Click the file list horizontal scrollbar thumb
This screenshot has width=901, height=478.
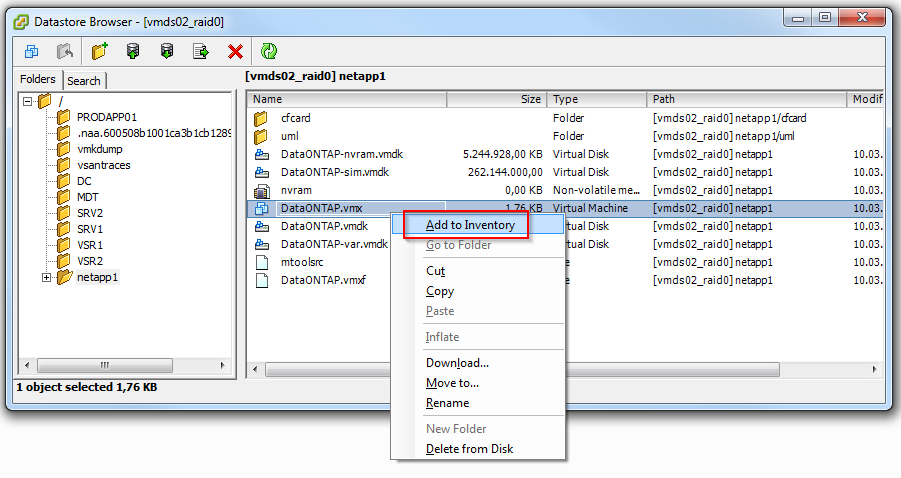click(x=522, y=369)
